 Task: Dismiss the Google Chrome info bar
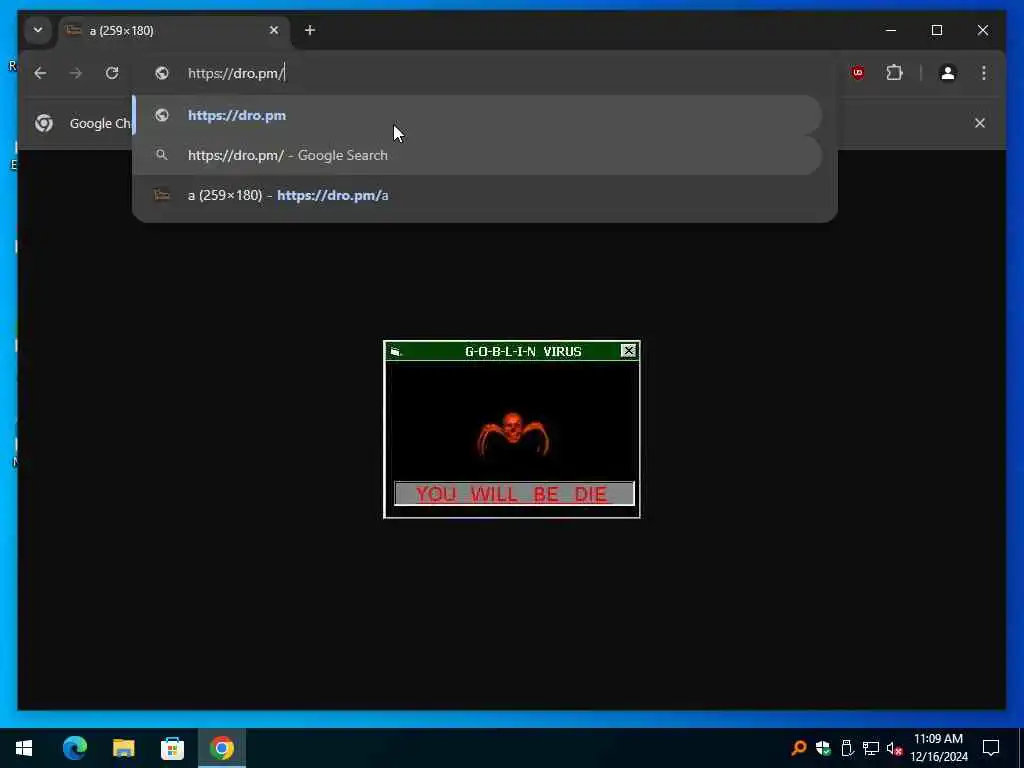click(980, 123)
